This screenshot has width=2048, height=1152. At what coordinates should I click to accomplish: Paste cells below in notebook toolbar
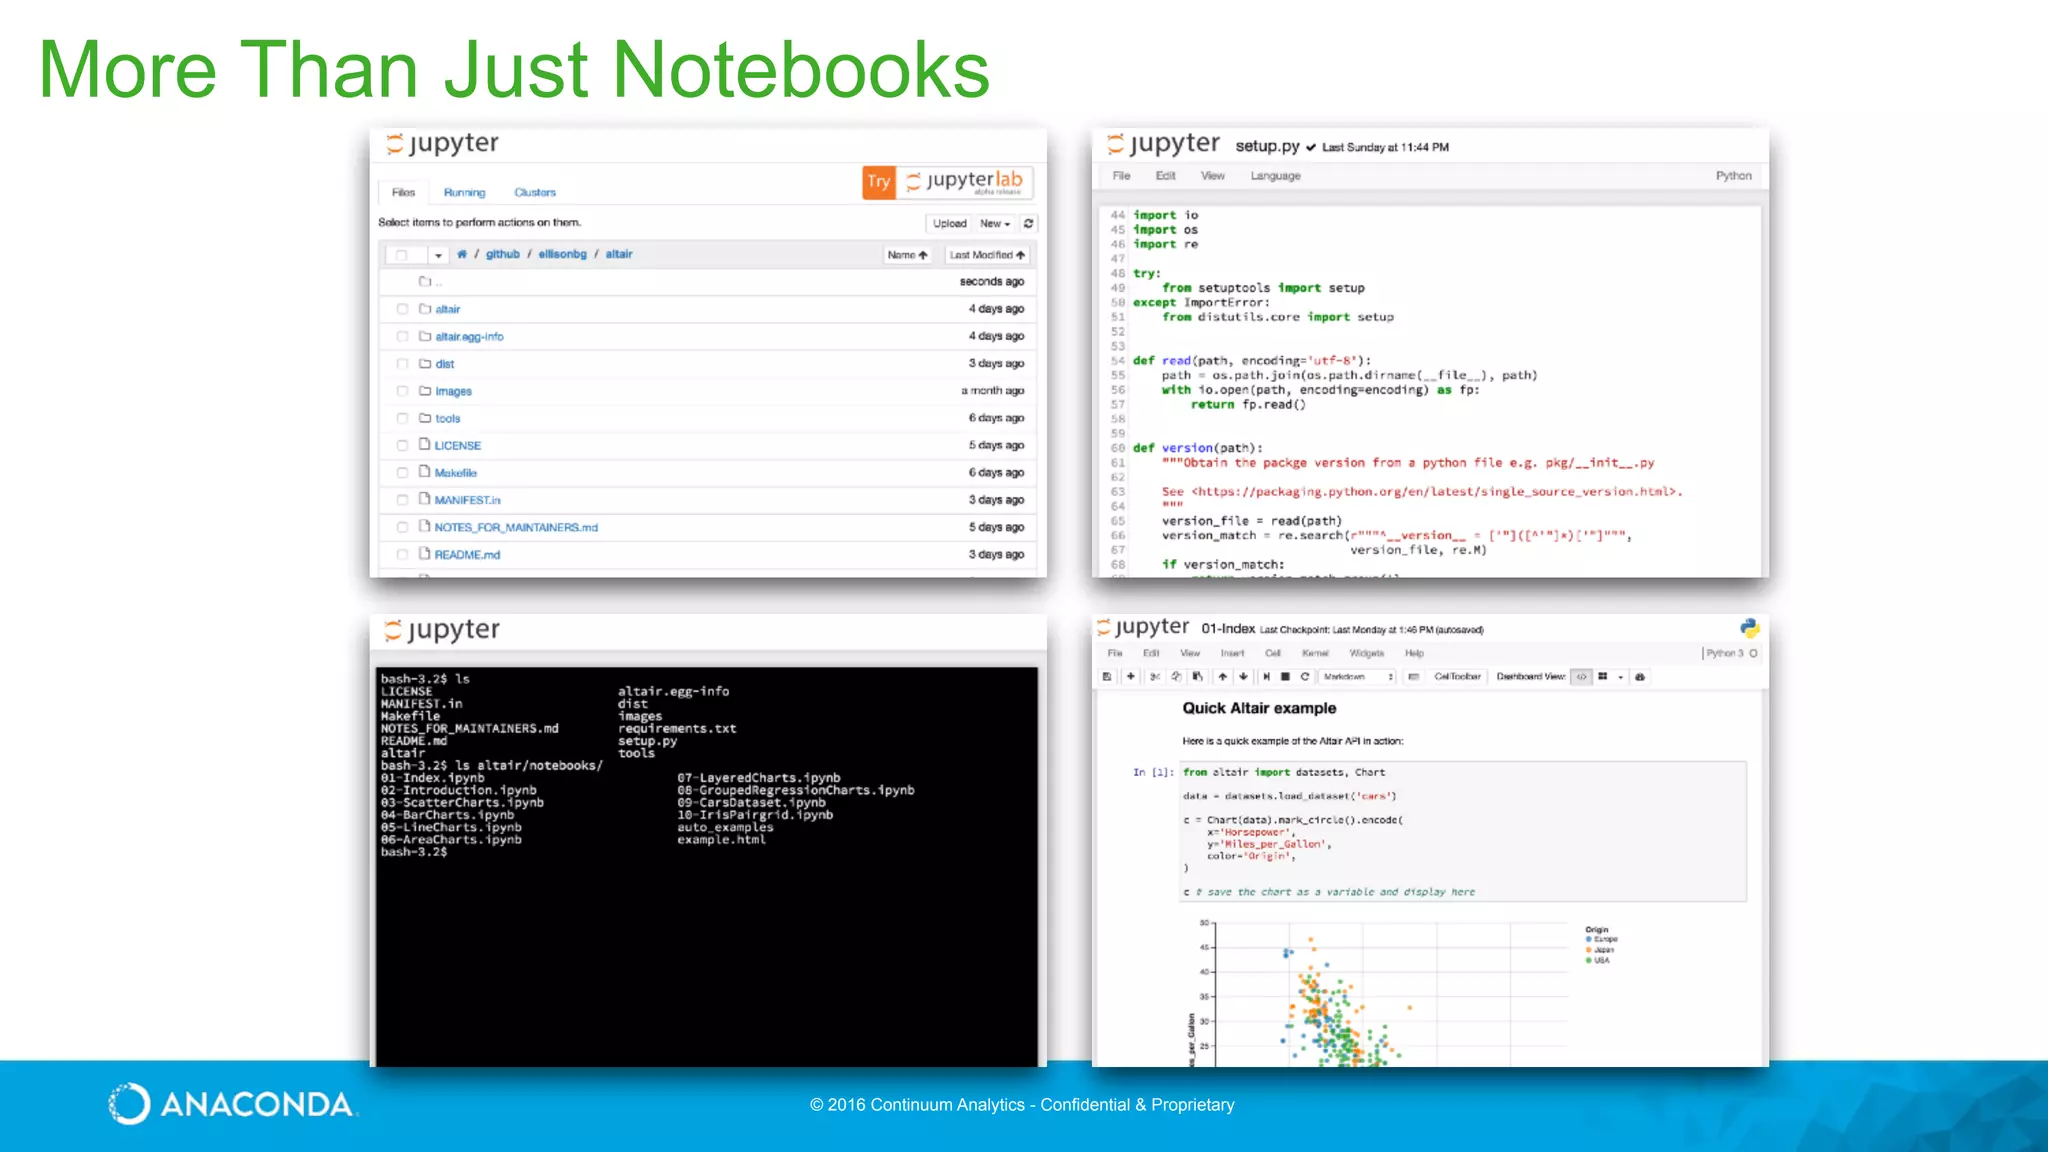point(1197,677)
